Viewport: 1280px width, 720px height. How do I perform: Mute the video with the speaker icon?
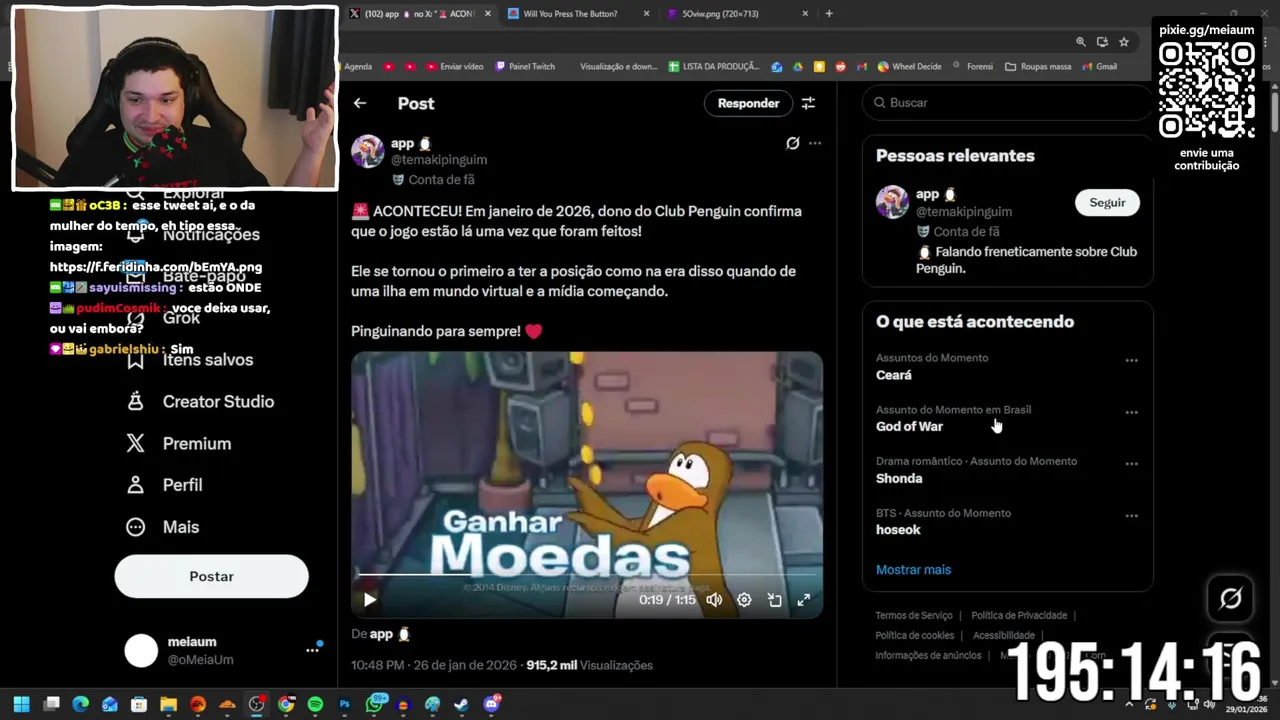[x=714, y=600]
